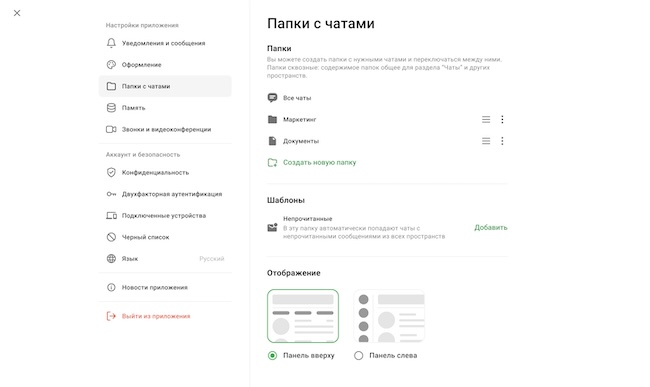Click the speech bubble icon for Все чаты
Screen dimensions: 650x387
pos(272,98)
